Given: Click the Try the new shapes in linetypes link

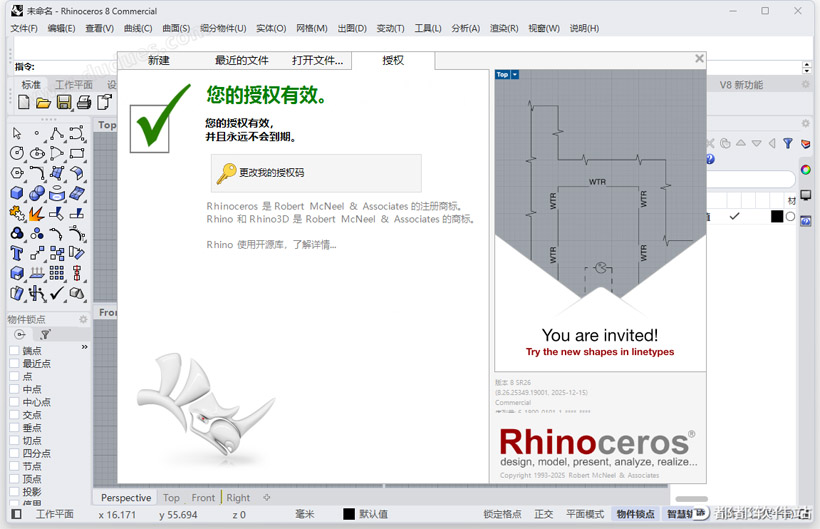Looking at the screenshot, I should click(600, 352).
